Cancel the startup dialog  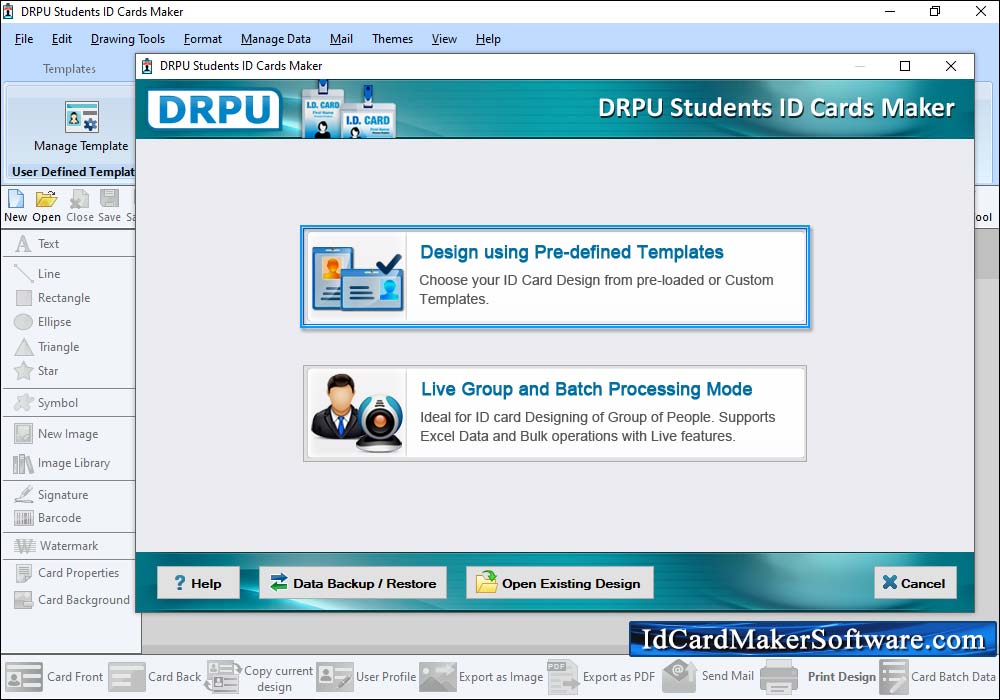pyautogui.click(x=915, y=583)
